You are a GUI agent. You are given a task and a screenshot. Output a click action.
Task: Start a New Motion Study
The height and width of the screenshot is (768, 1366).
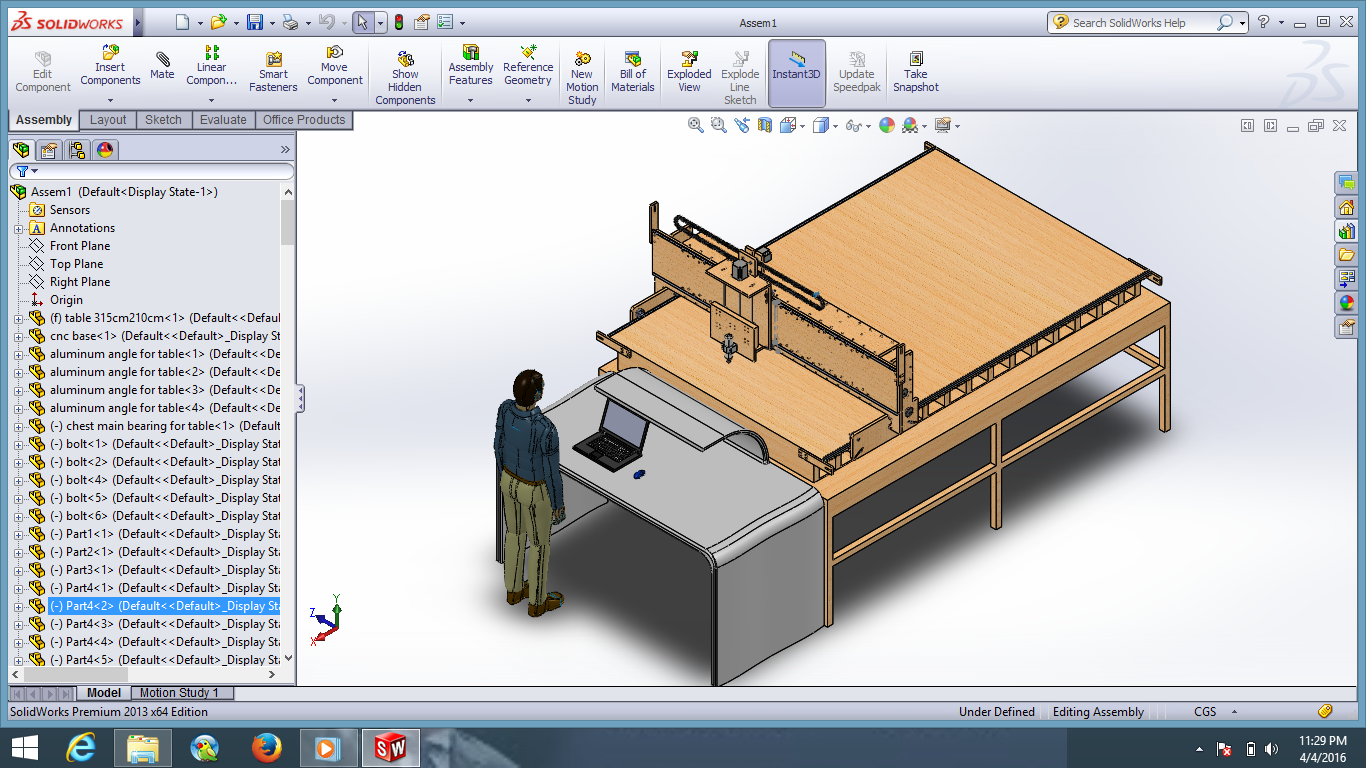coord(582,78)
